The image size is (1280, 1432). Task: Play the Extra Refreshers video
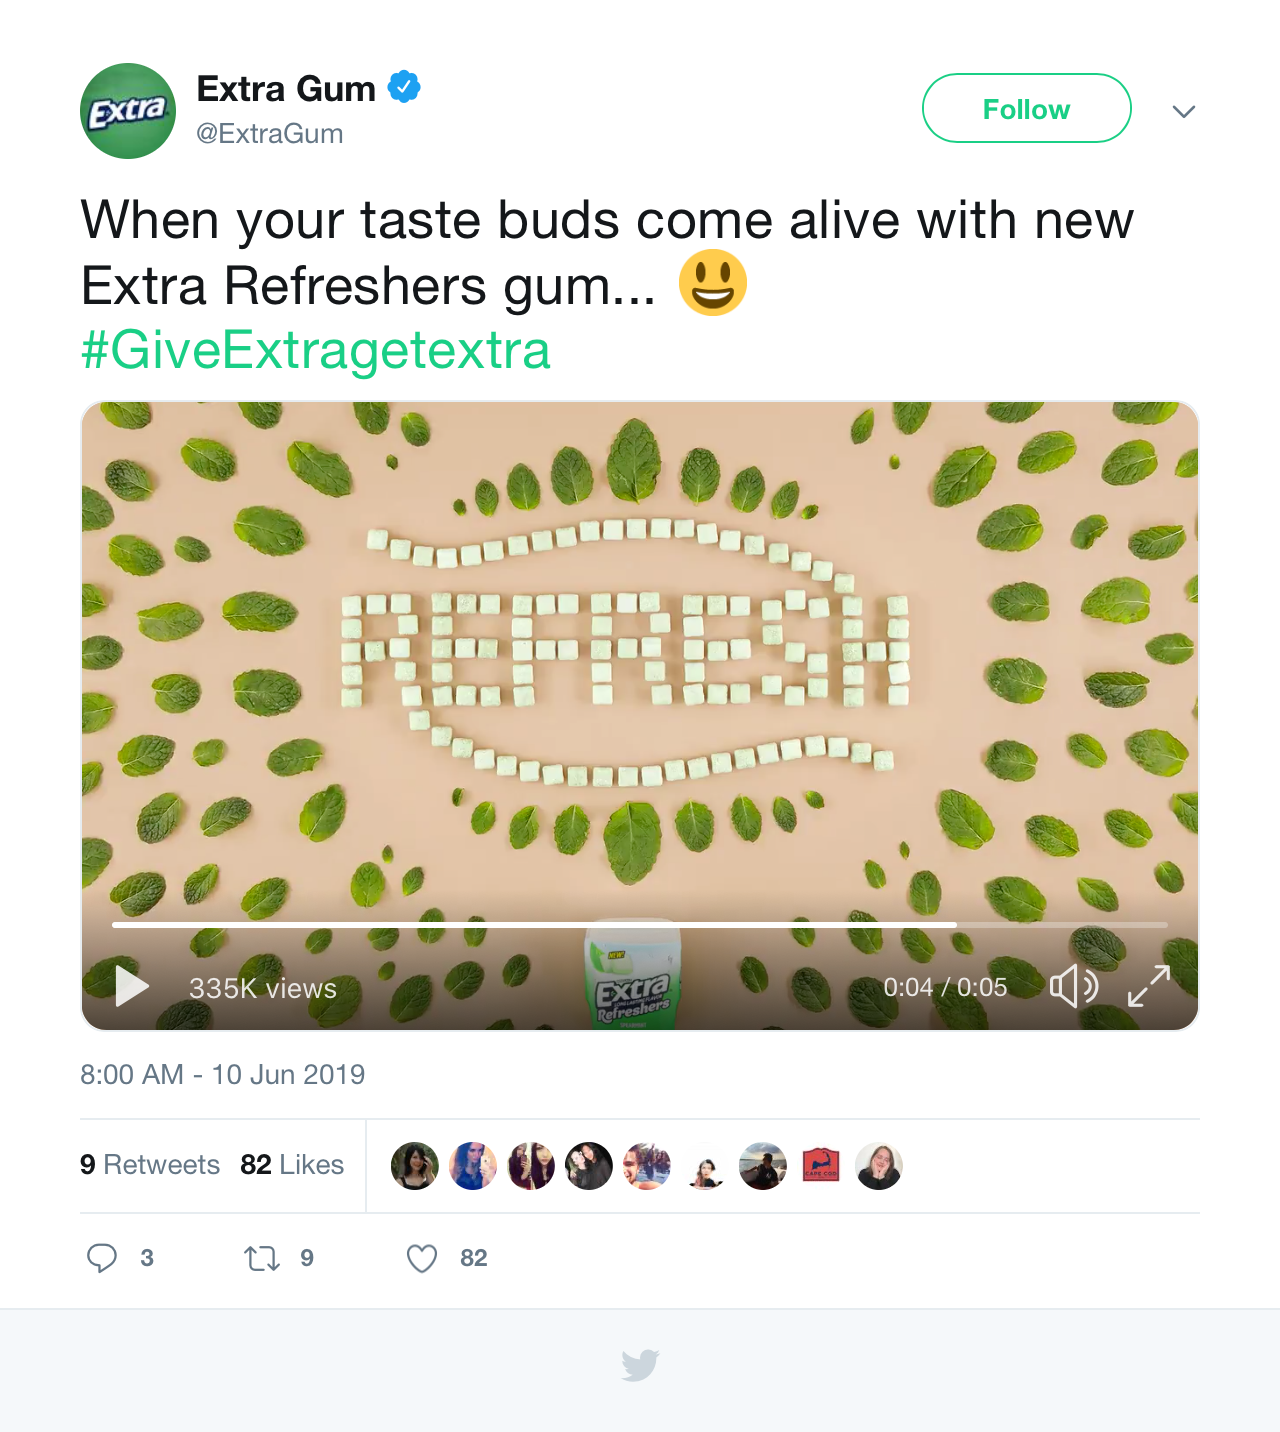(132, 986)
